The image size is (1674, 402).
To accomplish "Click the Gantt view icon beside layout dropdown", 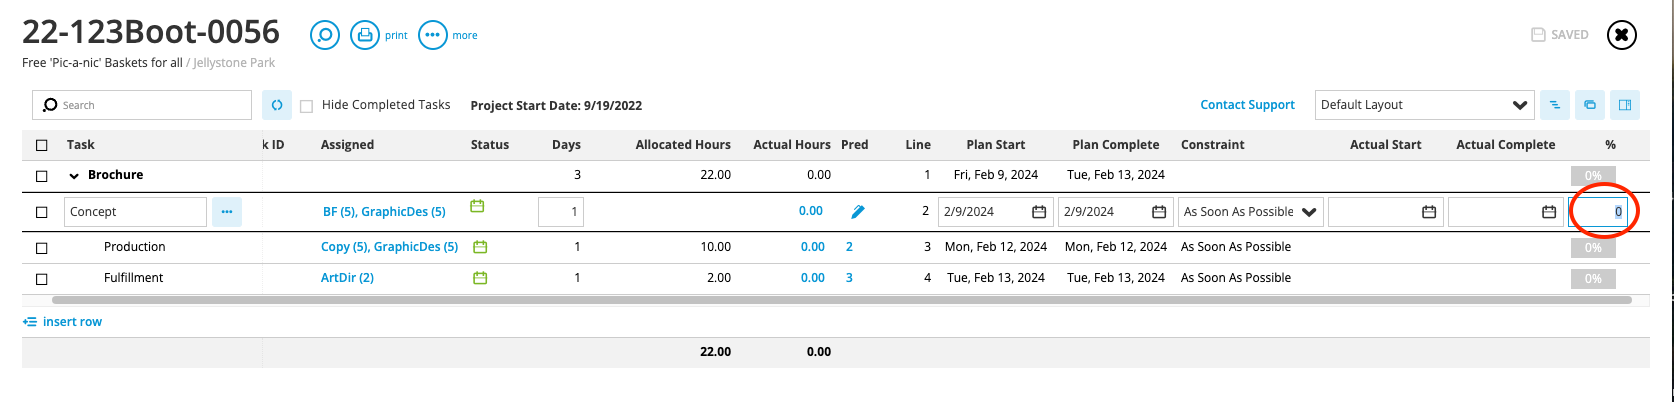I will [x=1554, y=105].
